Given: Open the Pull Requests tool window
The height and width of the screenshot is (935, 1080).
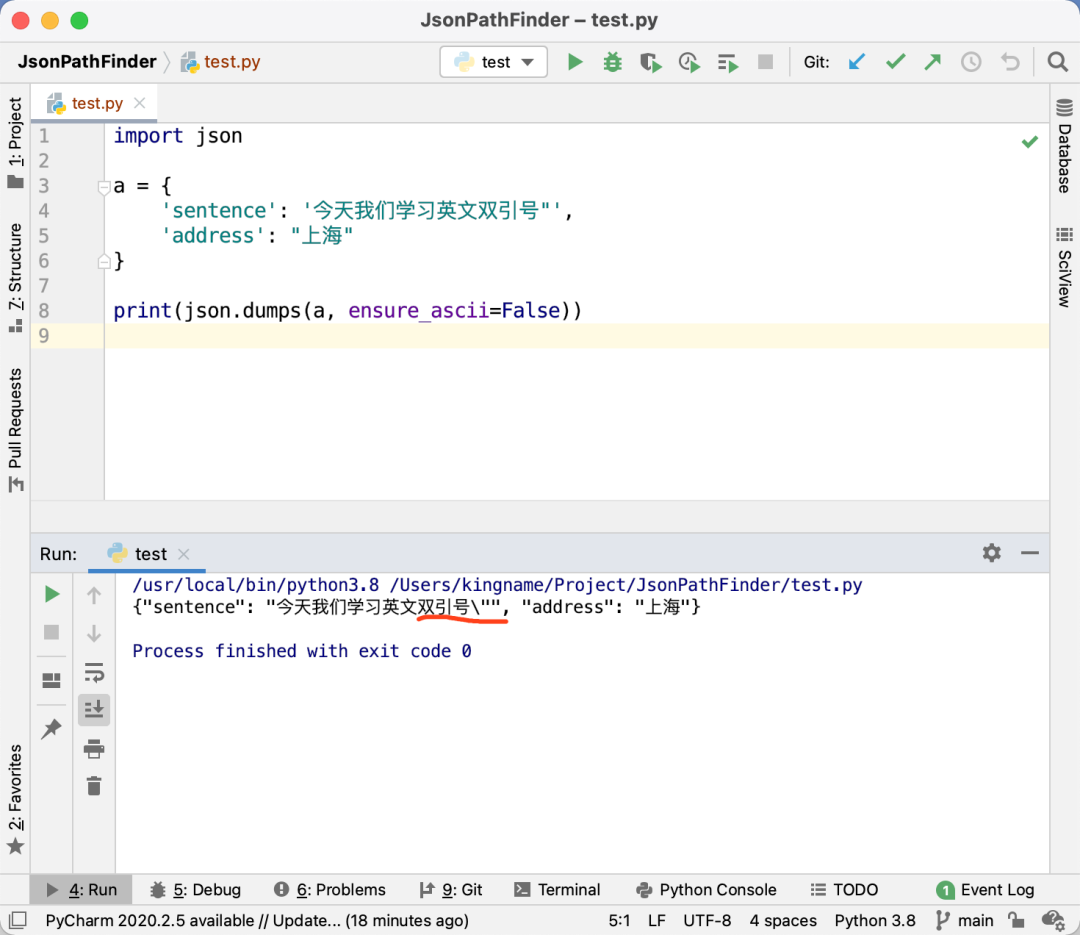Looking at the screenshot, I should (15, 430).
